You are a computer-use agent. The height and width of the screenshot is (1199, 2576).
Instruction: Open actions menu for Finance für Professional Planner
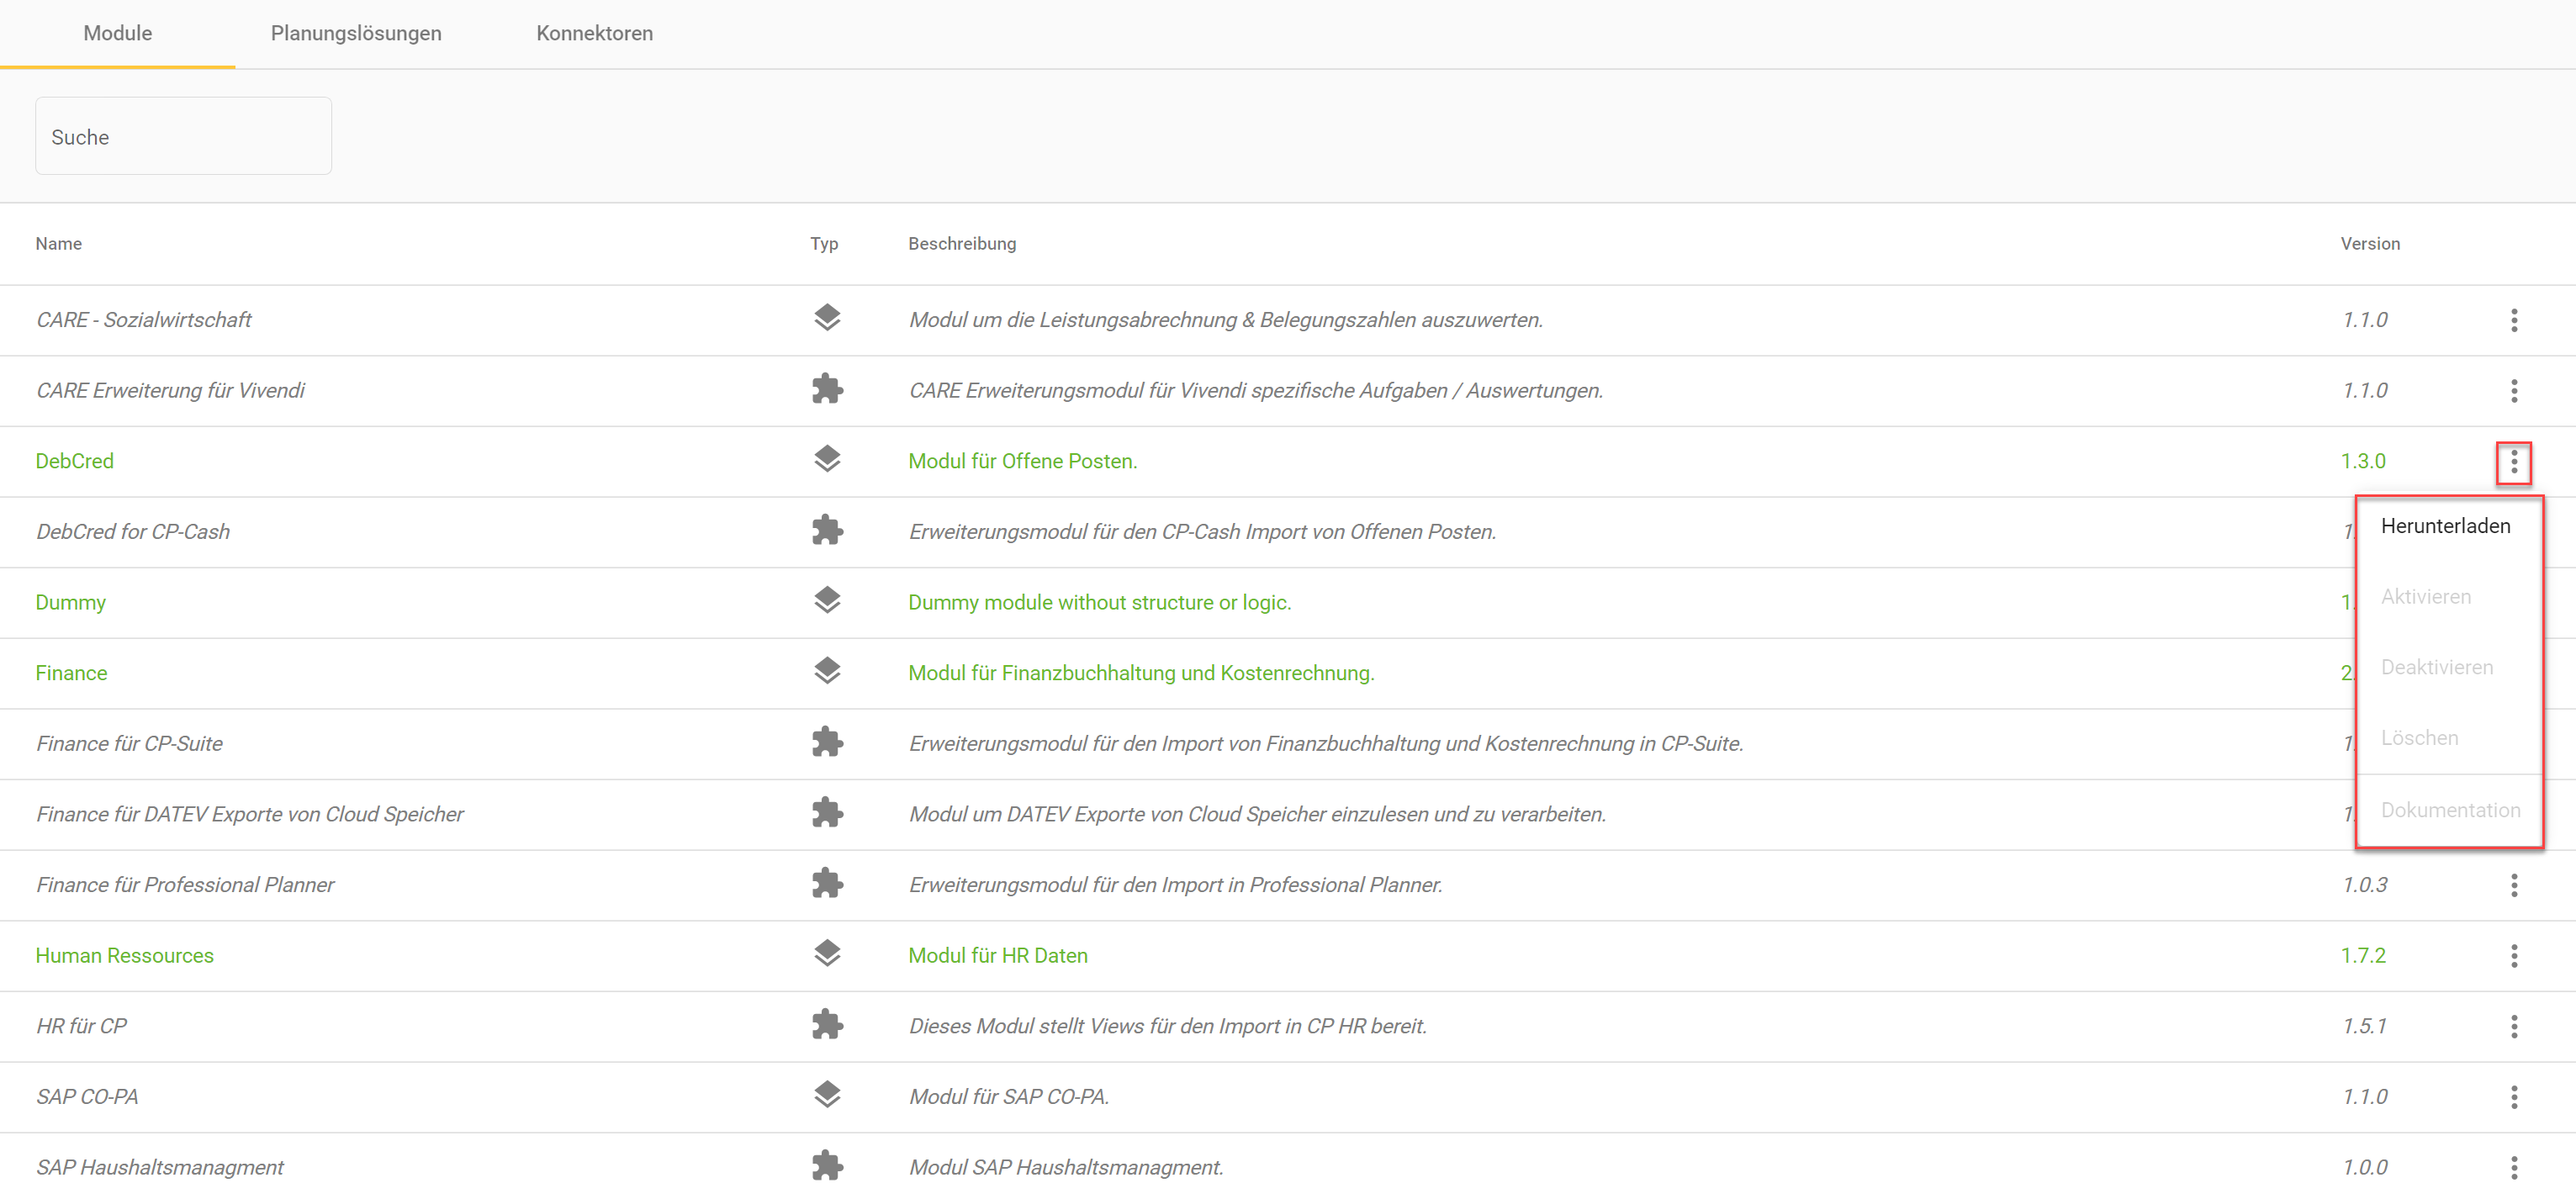pyautogui.click(x=2513, y=885)
